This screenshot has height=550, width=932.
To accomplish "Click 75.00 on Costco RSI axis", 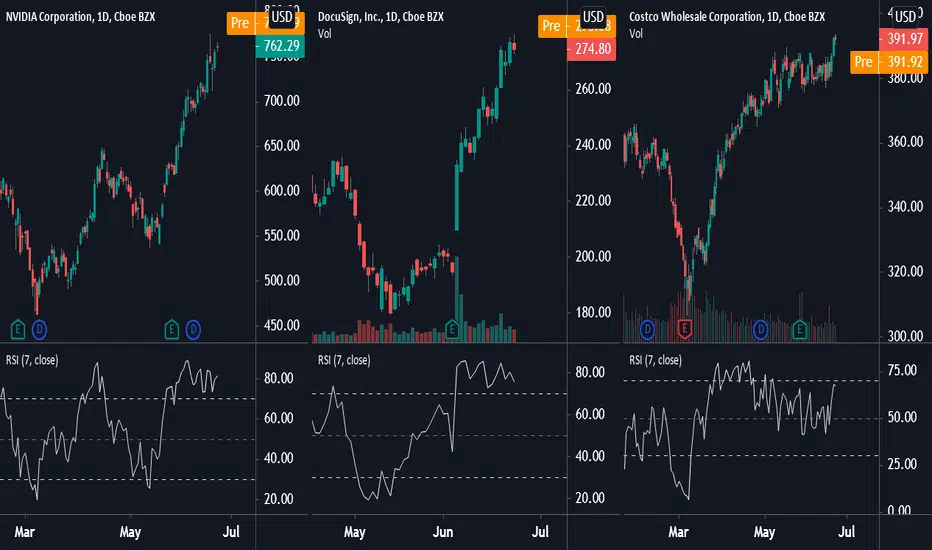I will pyautogui.click(x=902, y=370).
